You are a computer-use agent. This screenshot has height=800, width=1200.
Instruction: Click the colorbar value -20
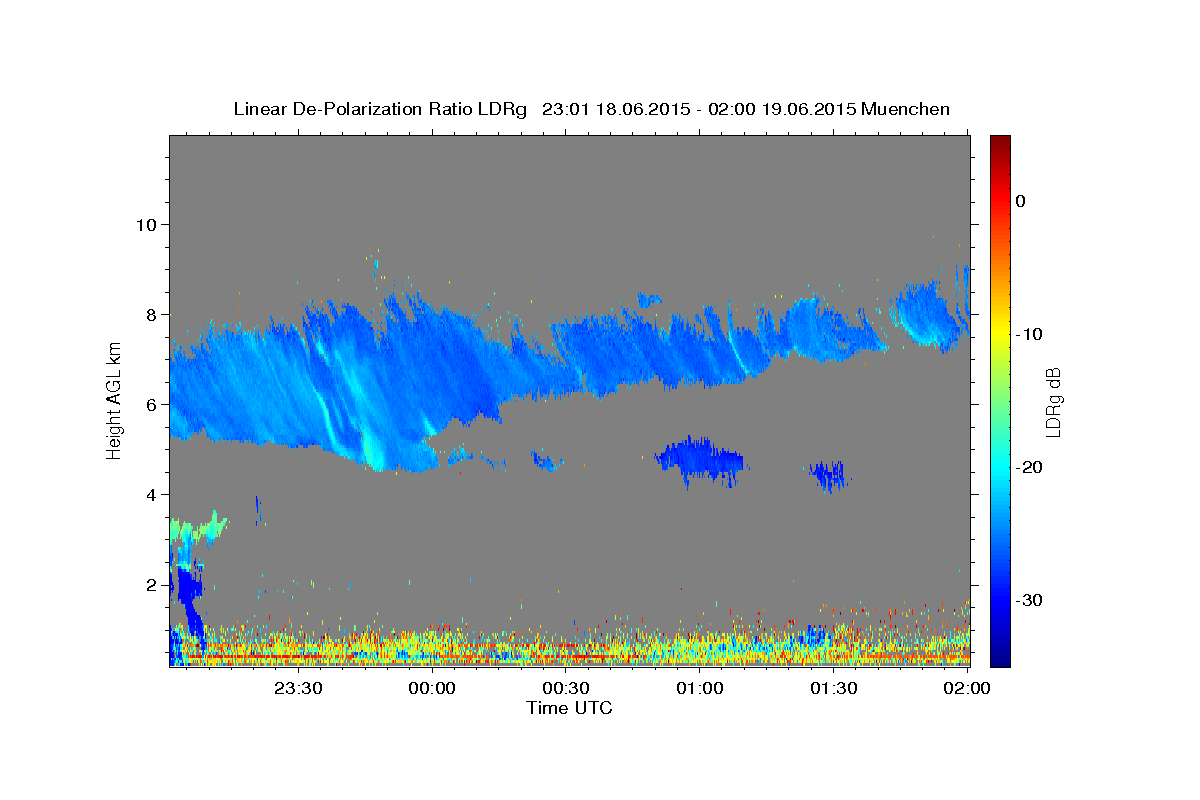click(1030, 467)
